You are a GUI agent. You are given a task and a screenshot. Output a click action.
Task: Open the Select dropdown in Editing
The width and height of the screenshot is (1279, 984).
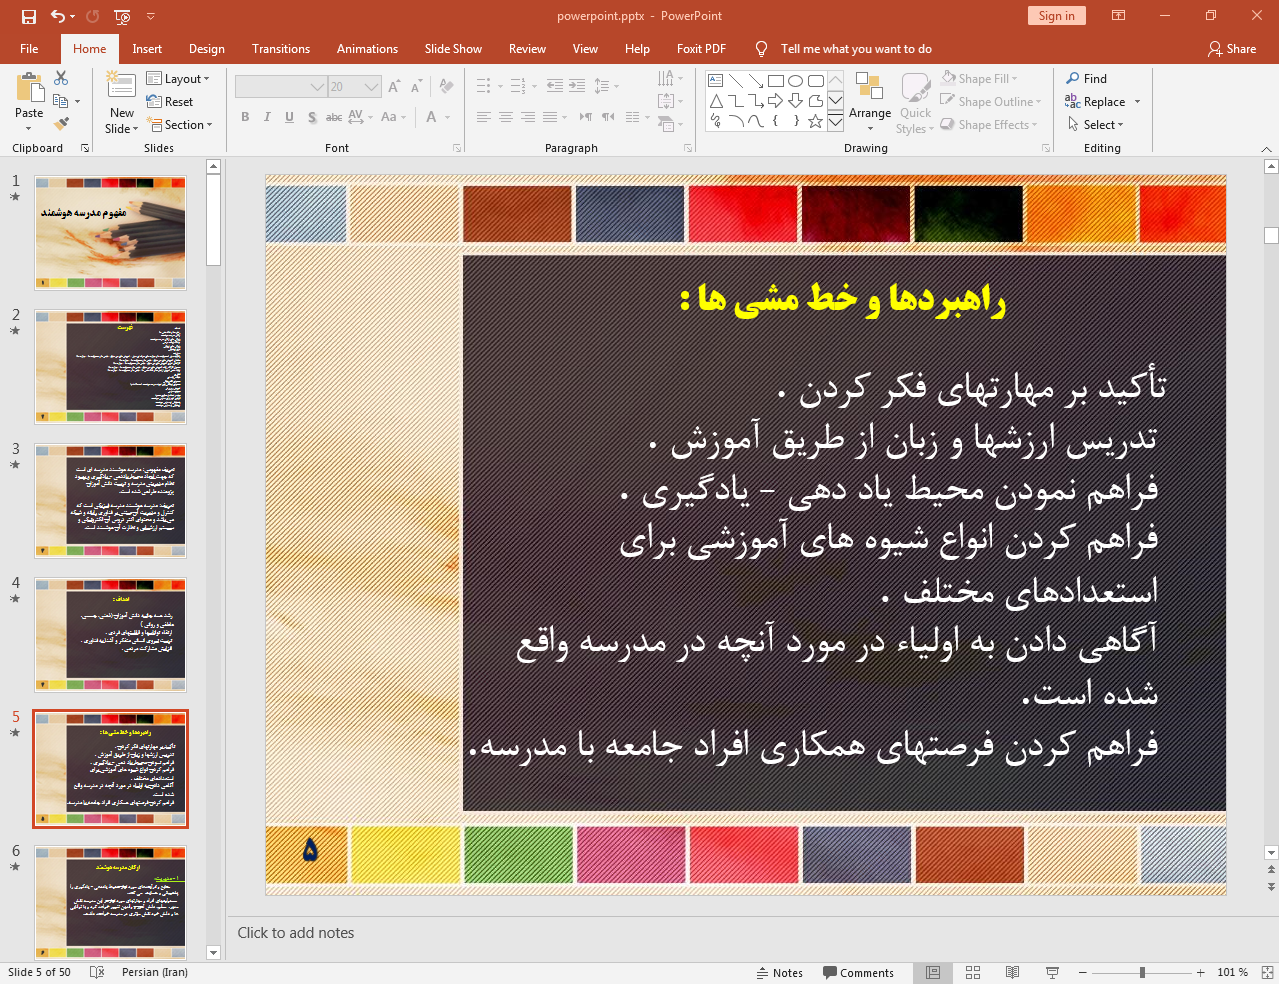coord(1096,125)
